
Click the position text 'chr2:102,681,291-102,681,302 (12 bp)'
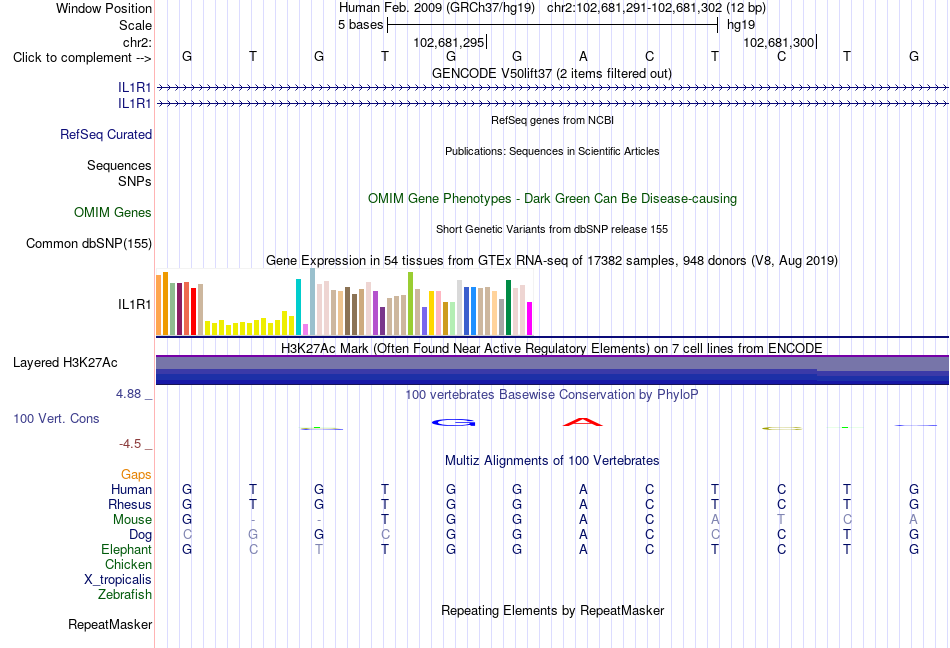(x=656, y=8)
